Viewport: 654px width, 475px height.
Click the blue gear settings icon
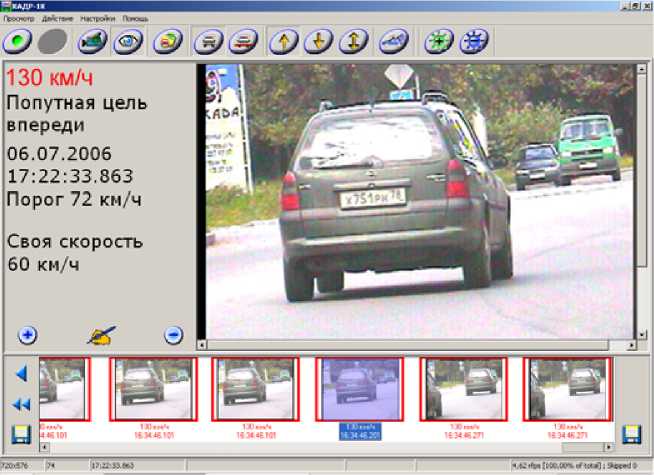pyautogui.click(x=470, y=42)
